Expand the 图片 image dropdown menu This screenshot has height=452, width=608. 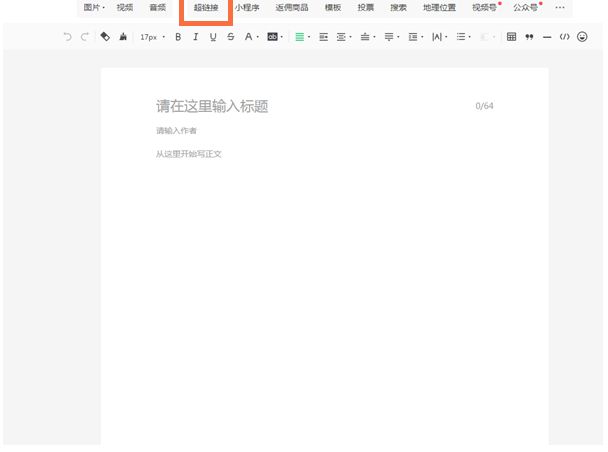(x=94, y=7)
